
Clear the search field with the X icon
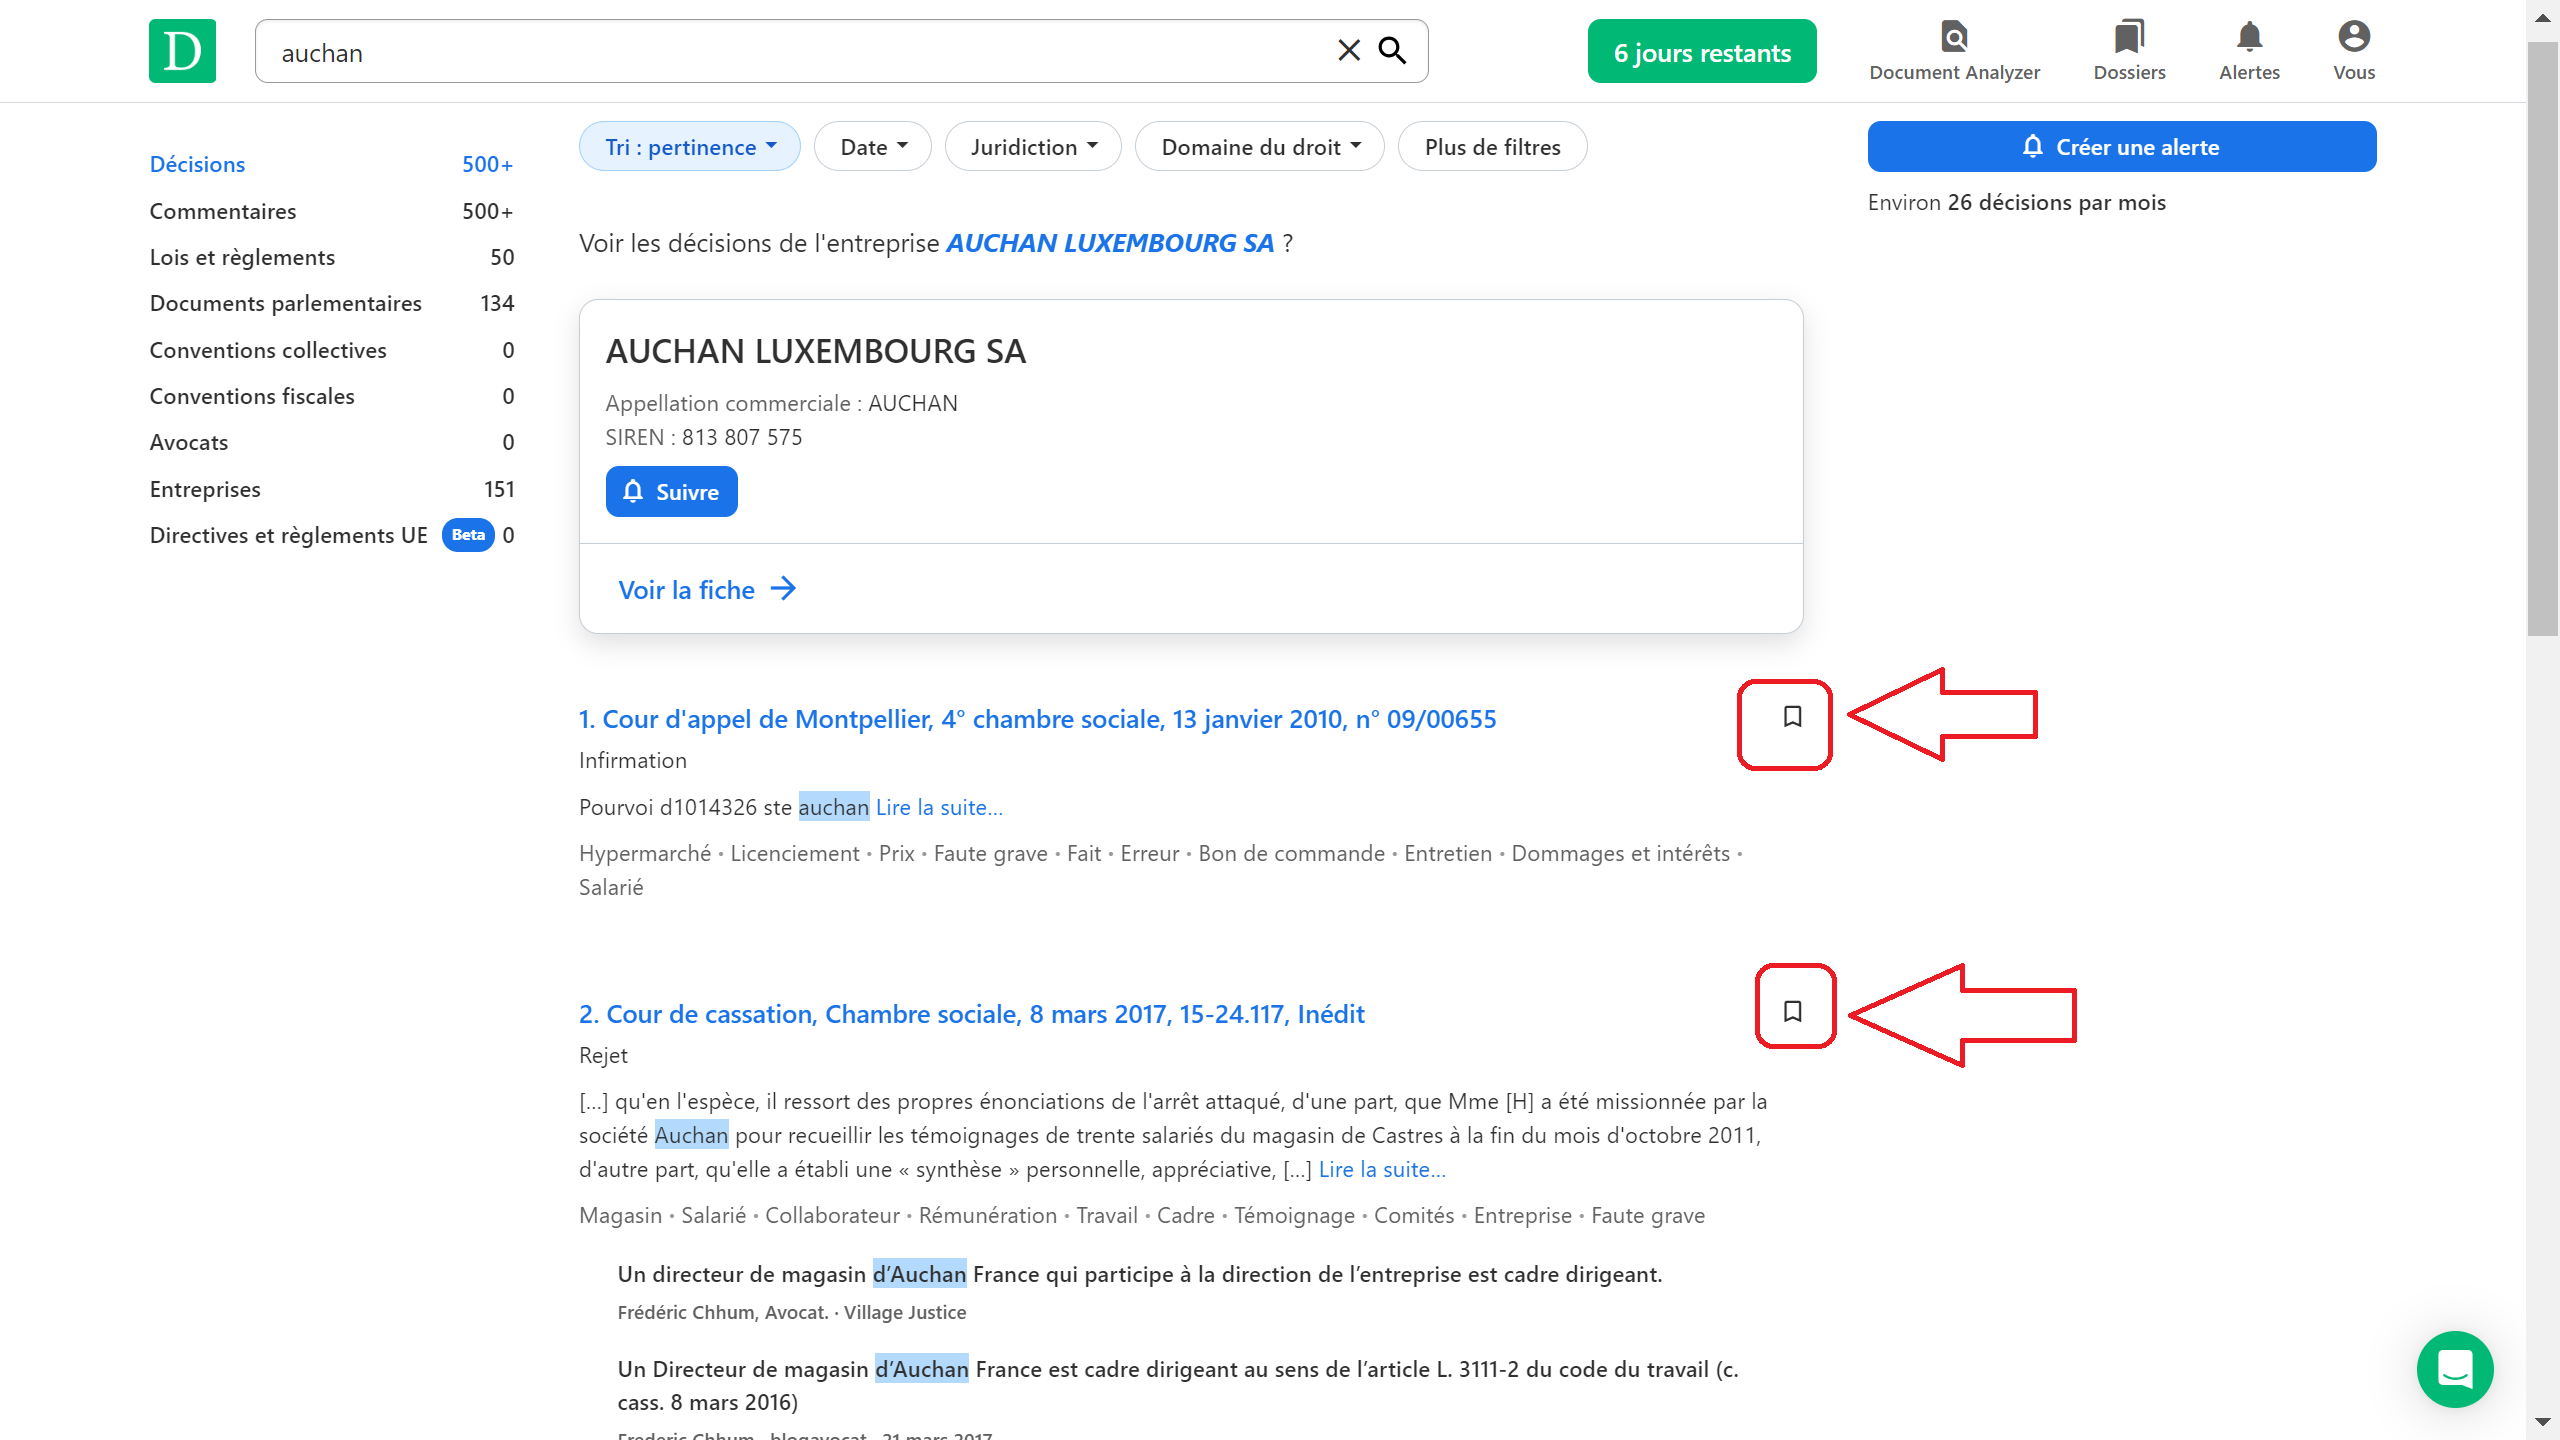[x=1348, y=51]
